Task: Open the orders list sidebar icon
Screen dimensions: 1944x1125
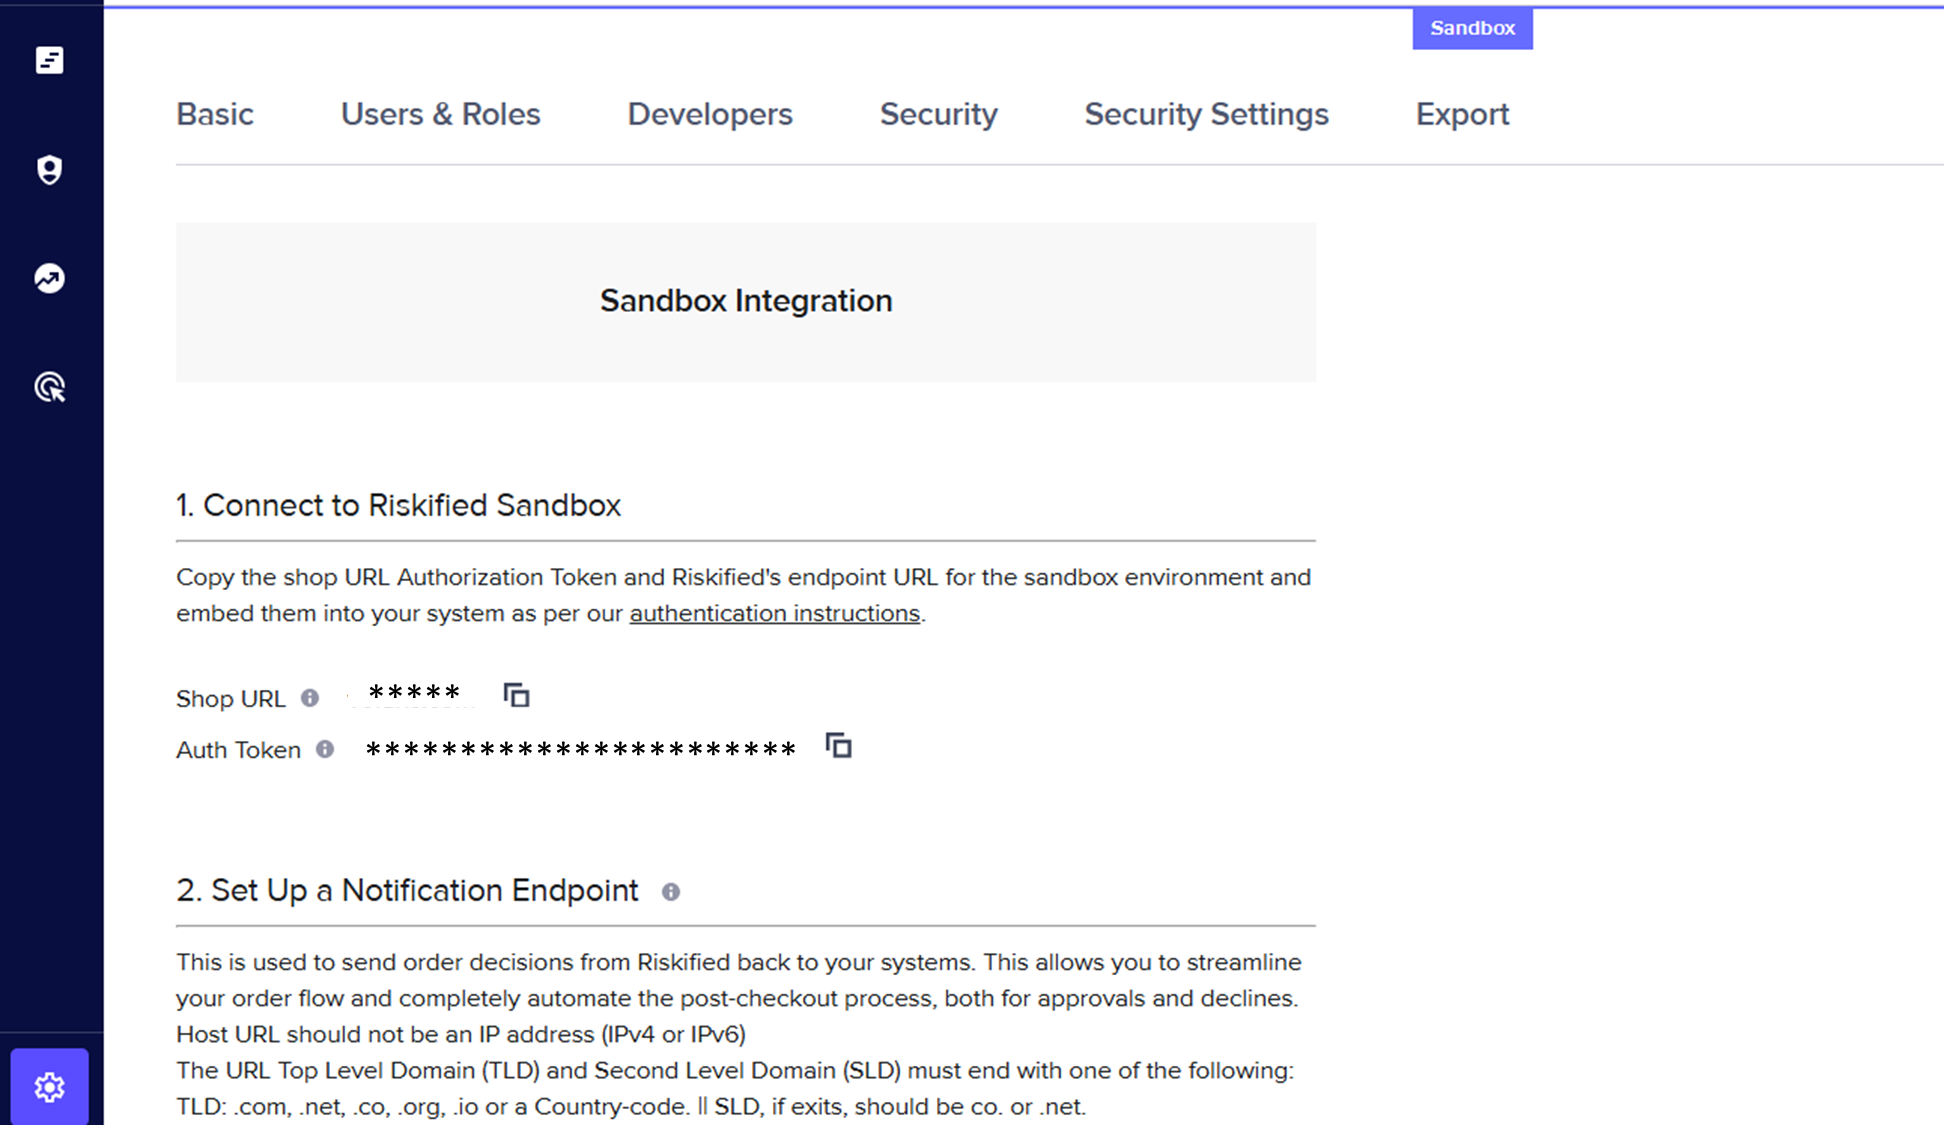Action: (49, 60)
